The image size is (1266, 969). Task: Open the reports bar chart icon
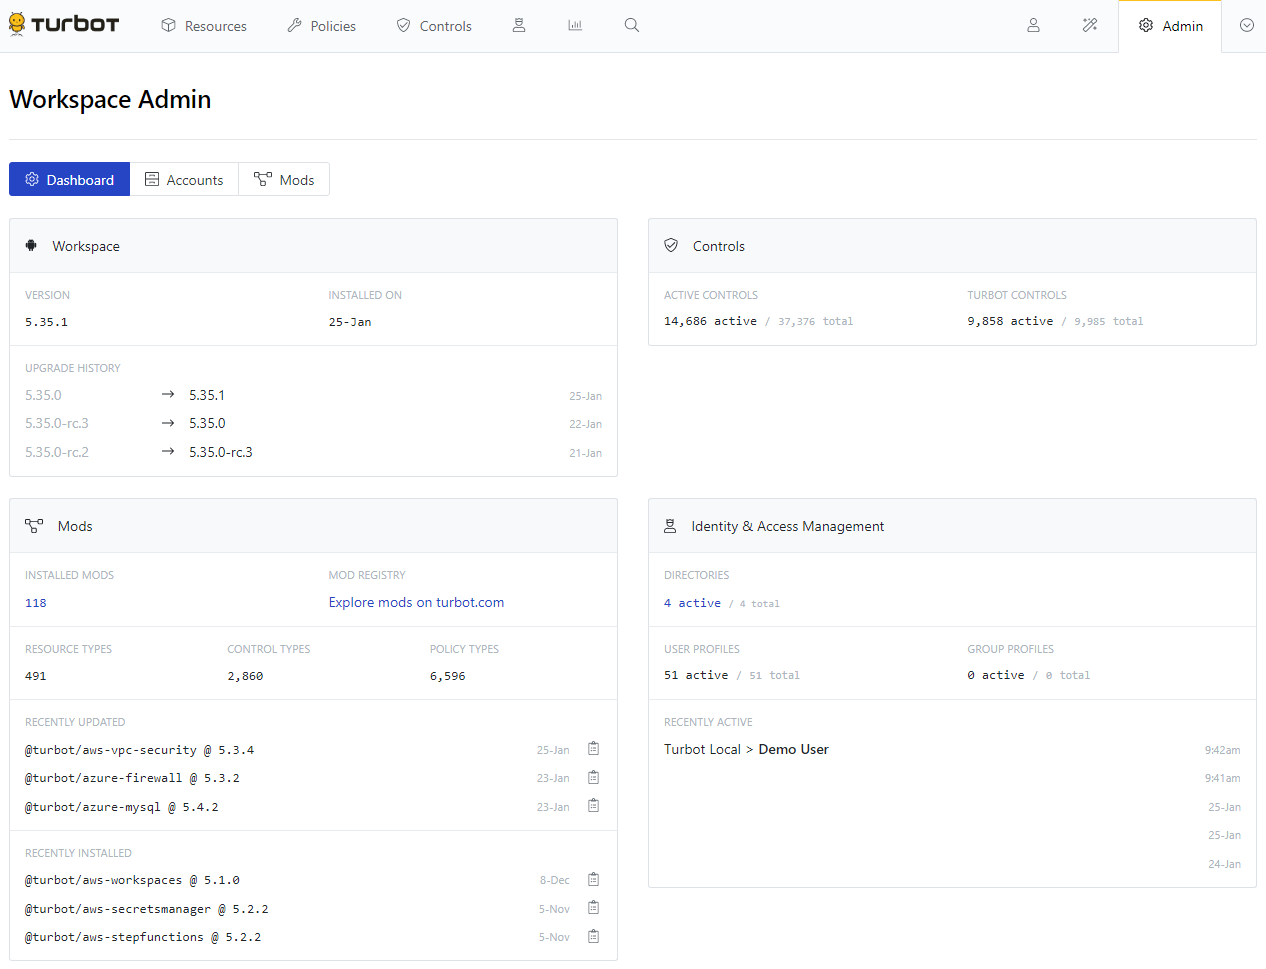point(575,25)
